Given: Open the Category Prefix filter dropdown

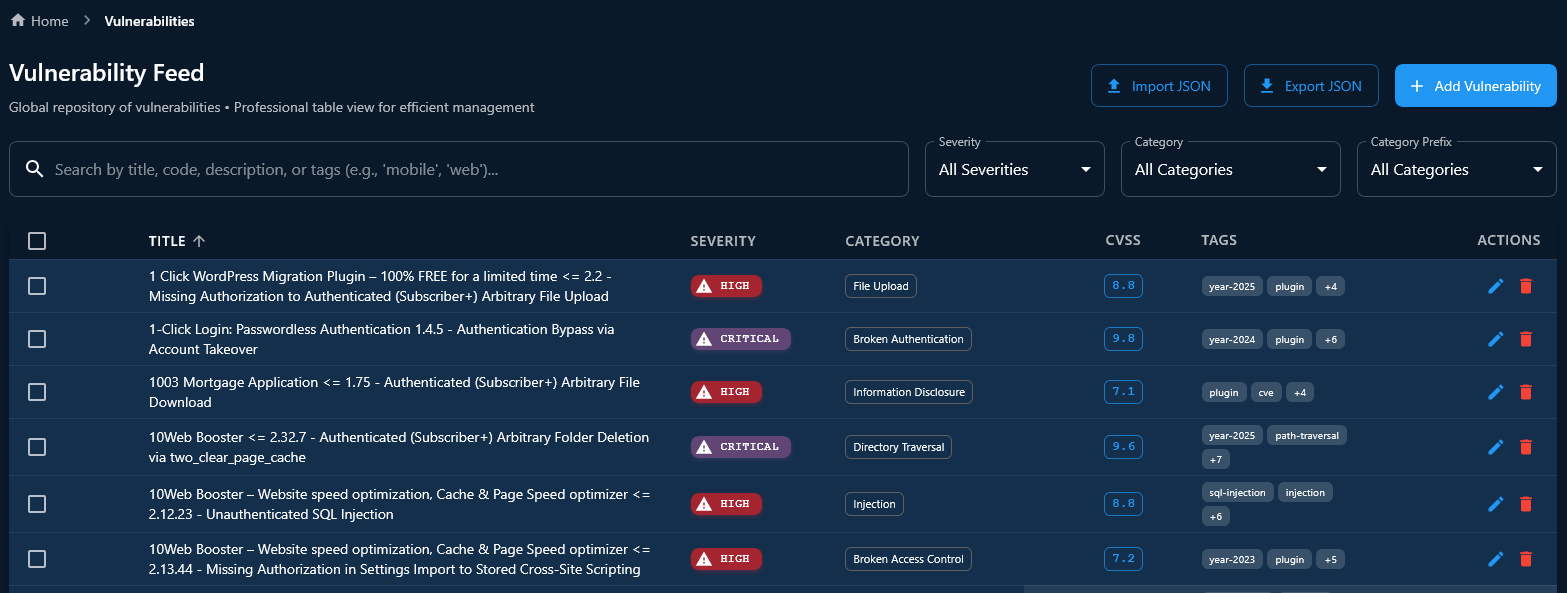Looking at the screenshot, I should pyautogui.click(x=1457, y=169).
